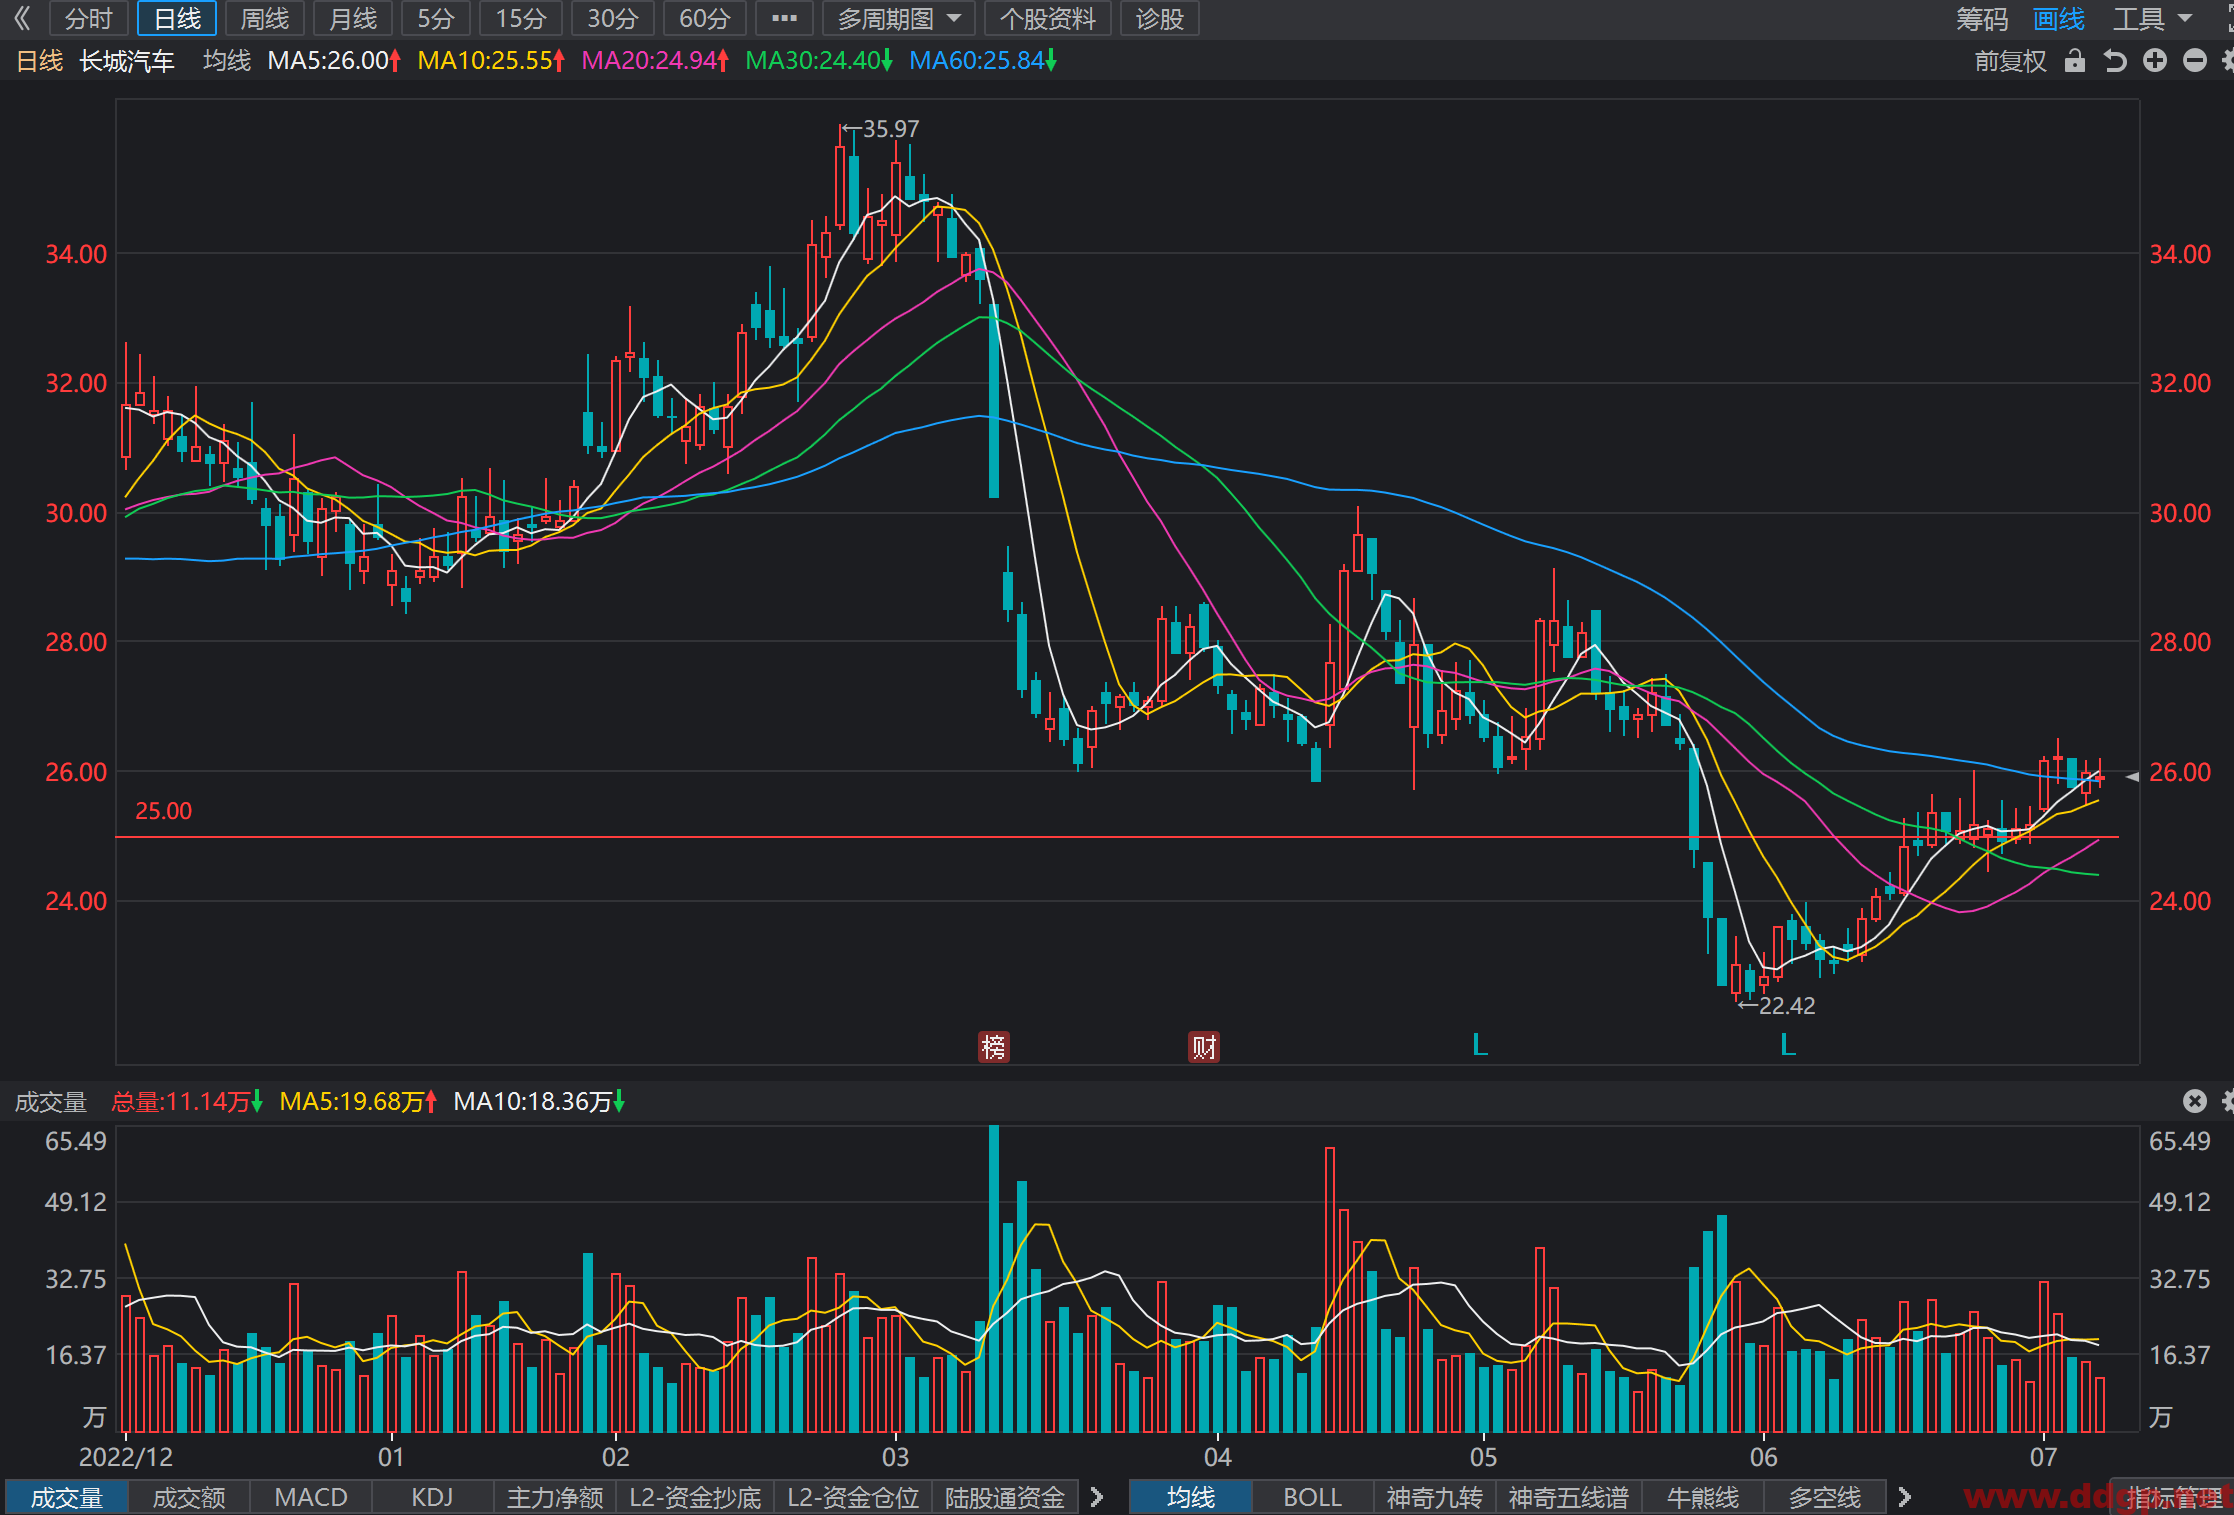This screenshot has width=2234, height=1515.
Task: Toggle the 筹码 chip distribution panel
Action: [1982, 18]
